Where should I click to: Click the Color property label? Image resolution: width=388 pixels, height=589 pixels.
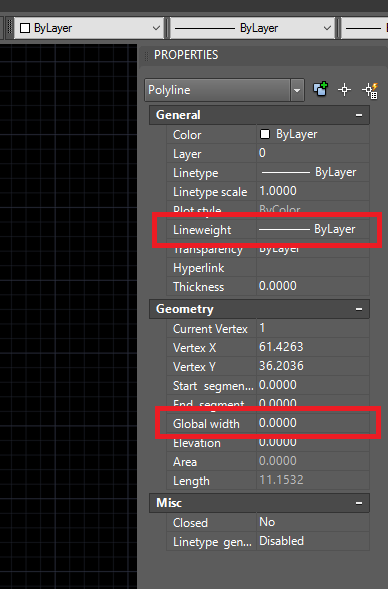tap(187, 135)
